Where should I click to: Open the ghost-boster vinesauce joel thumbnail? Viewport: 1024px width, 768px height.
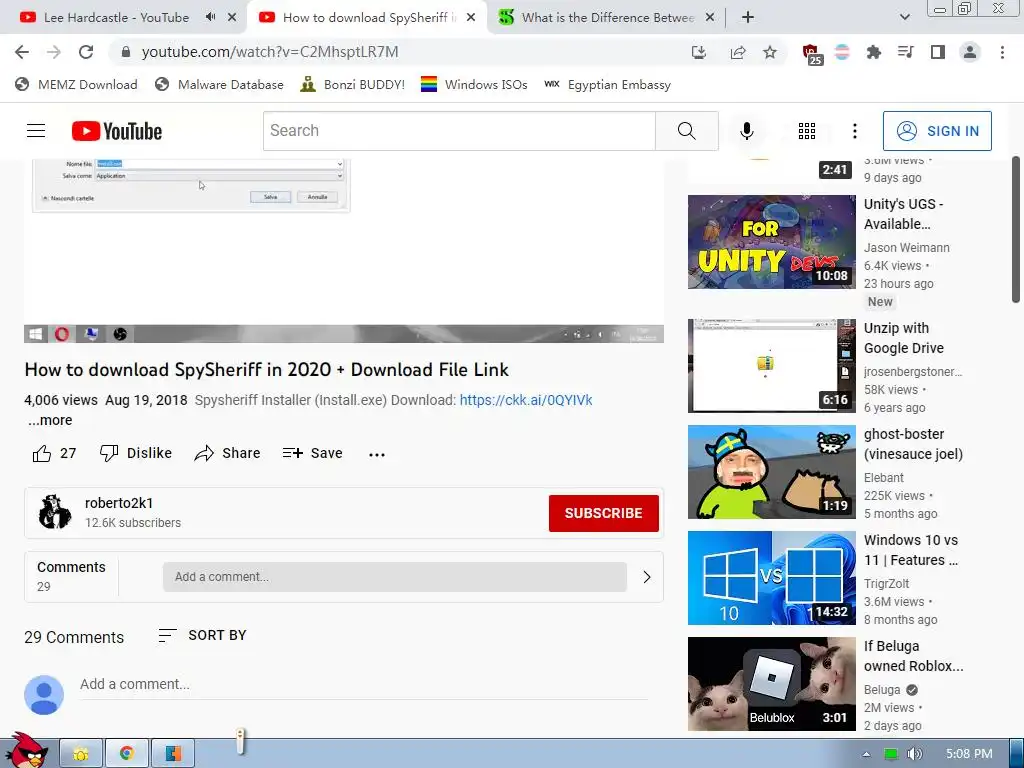point(771,472)
